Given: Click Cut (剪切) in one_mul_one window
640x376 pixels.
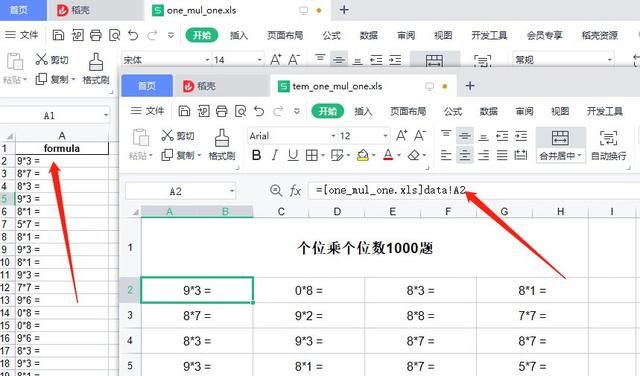Looking at the screenshot, I should tap(52, 60).
